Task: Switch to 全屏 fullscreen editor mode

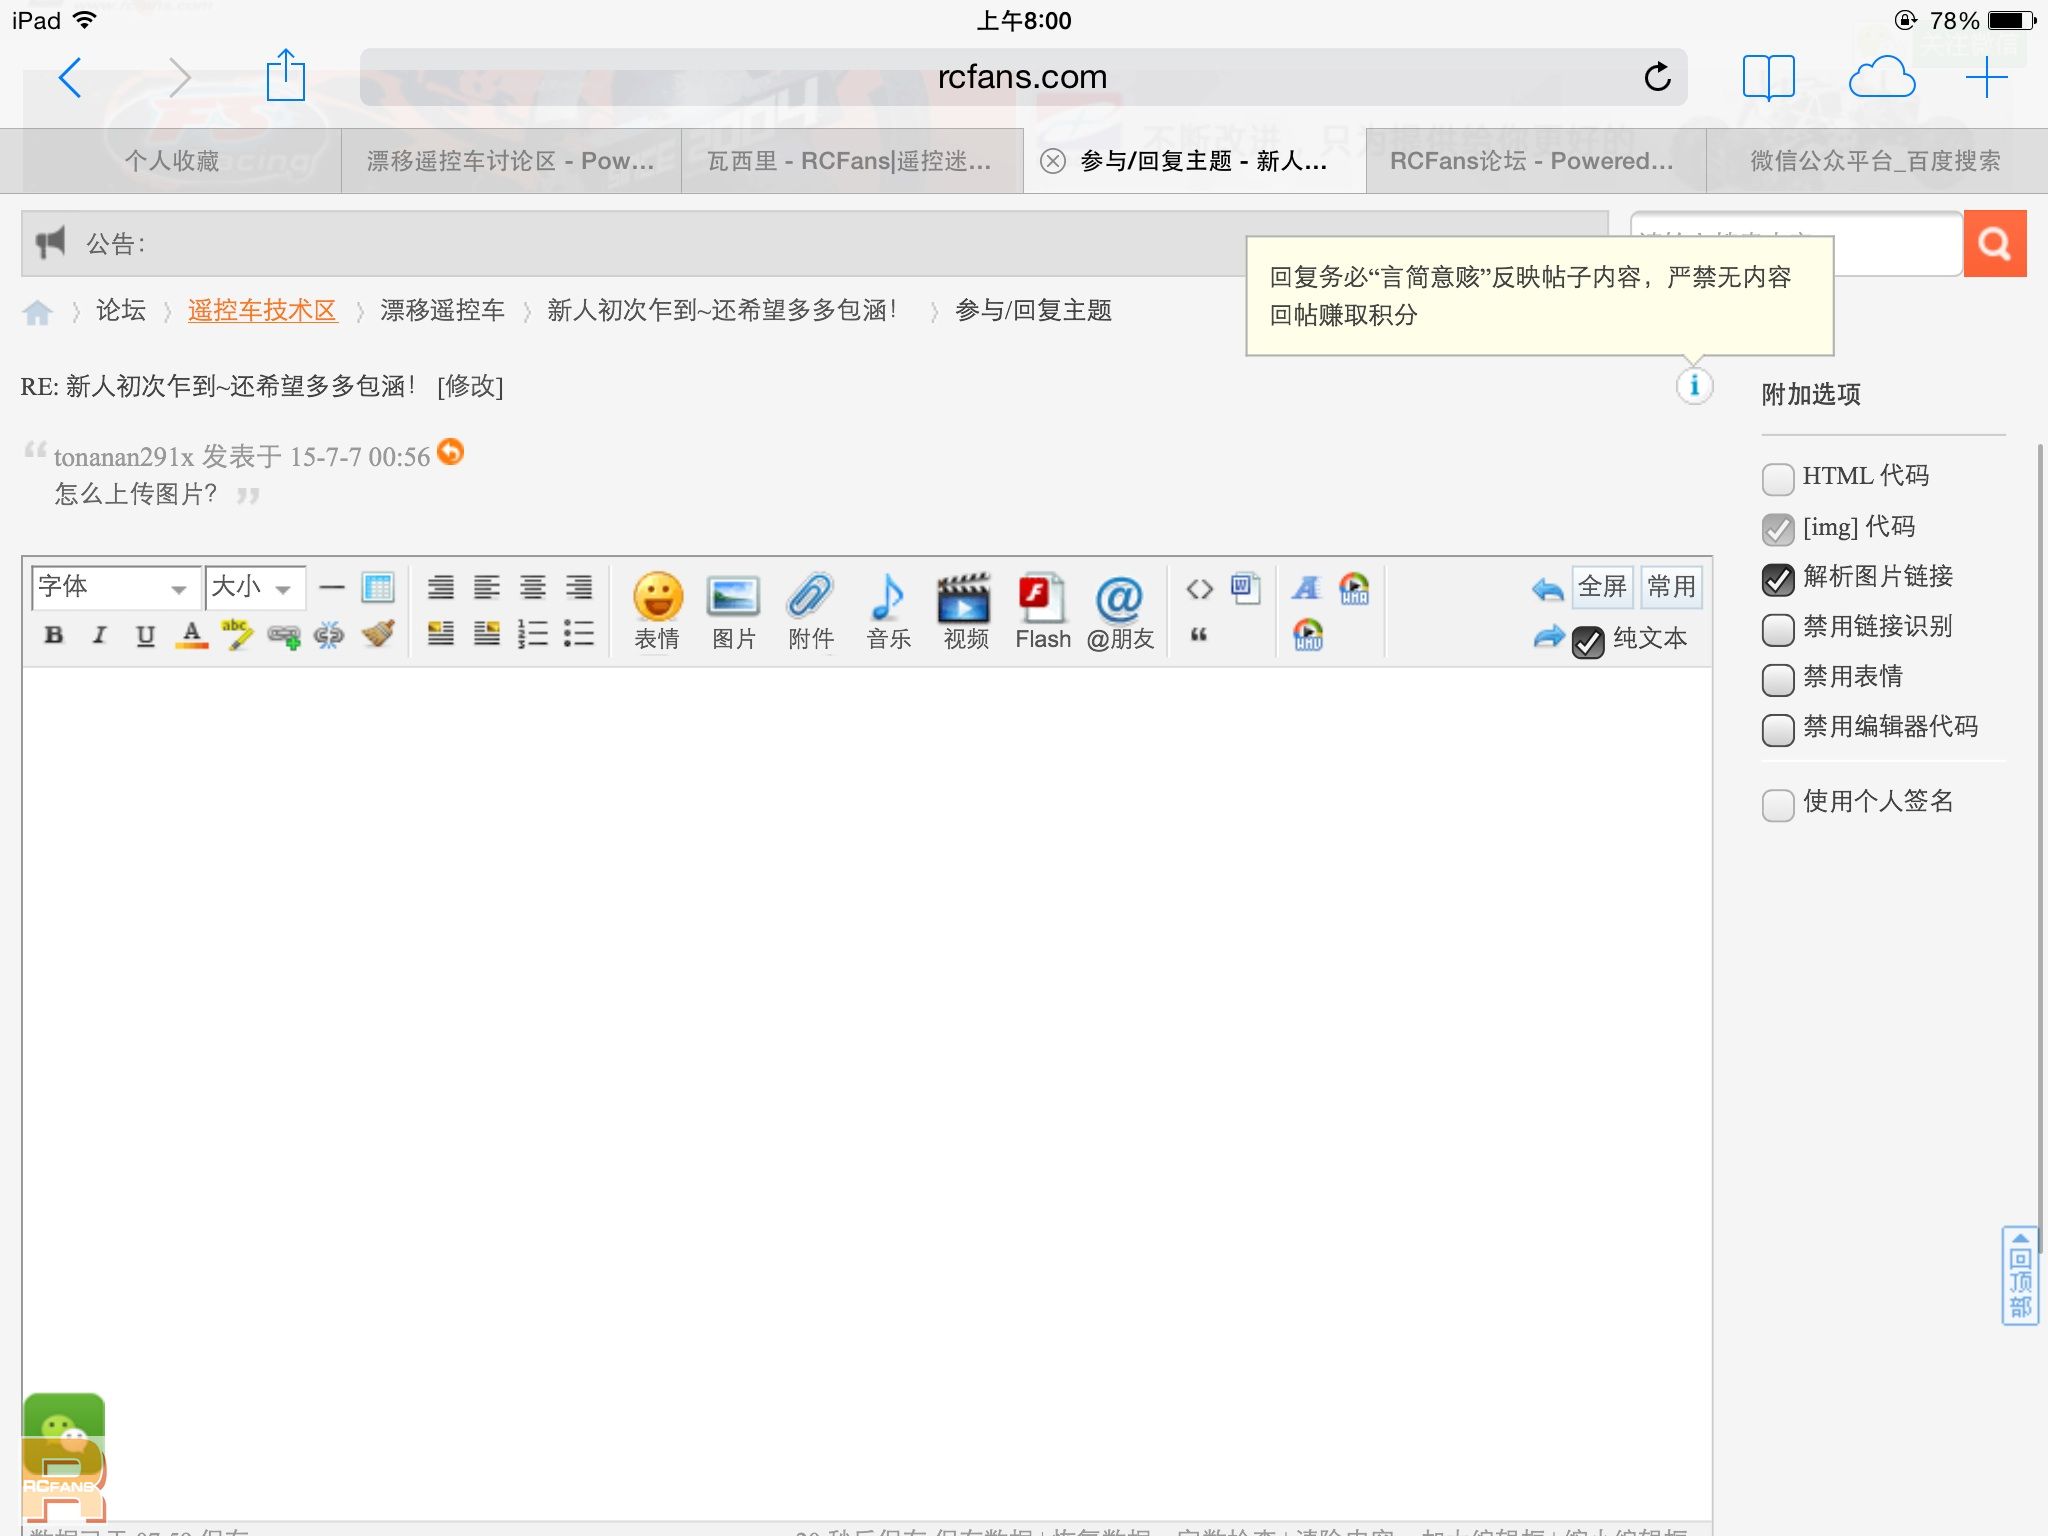Action: [x=1602, y=587]
